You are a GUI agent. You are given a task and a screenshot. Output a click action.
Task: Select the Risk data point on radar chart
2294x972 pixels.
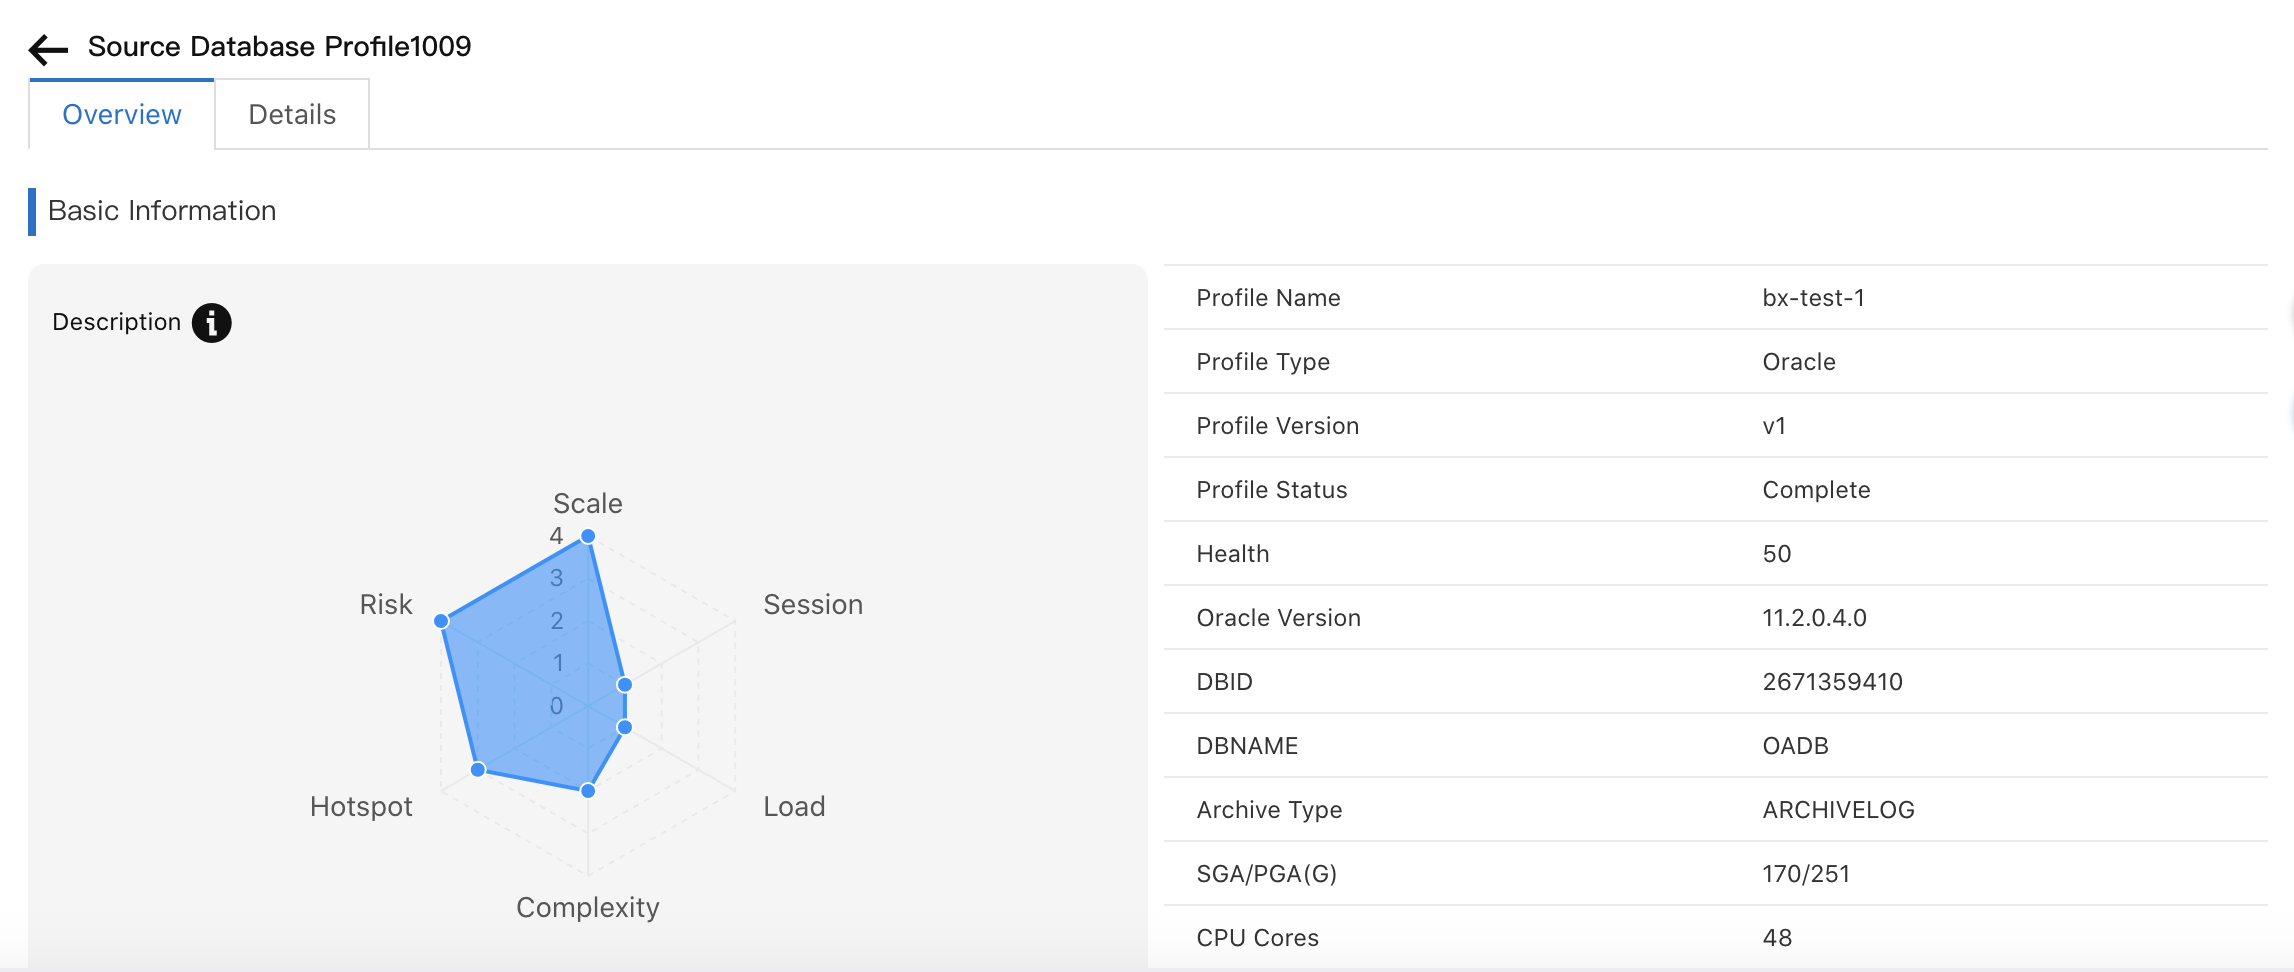point(441,621)
